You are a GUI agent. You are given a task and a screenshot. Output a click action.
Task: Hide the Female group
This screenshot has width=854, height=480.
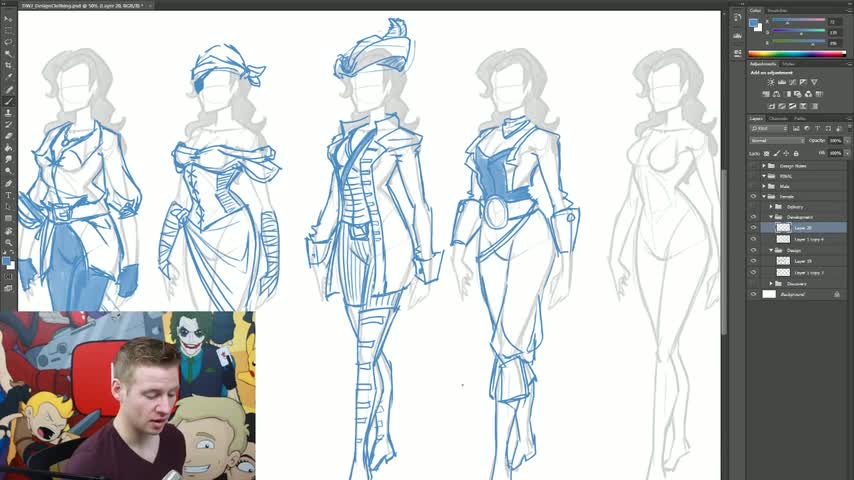(x=754, y=196)
